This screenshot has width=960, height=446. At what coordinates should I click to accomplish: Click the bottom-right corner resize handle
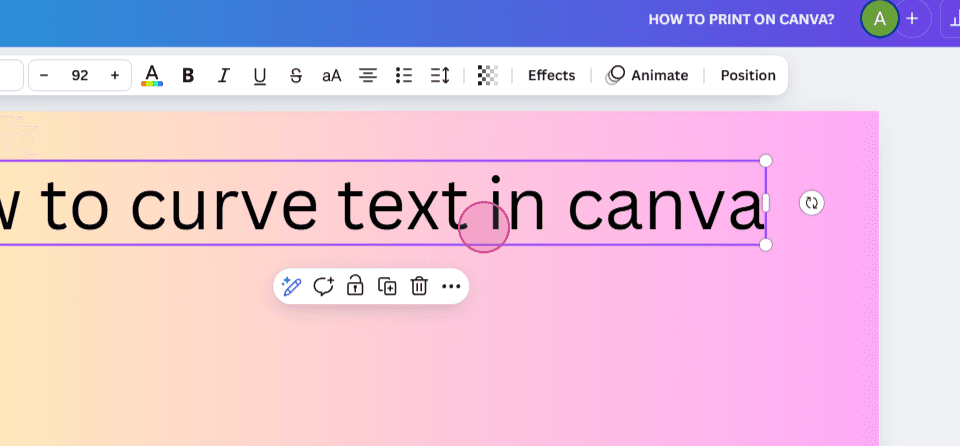pyautogui.click(x=765, y=245)
